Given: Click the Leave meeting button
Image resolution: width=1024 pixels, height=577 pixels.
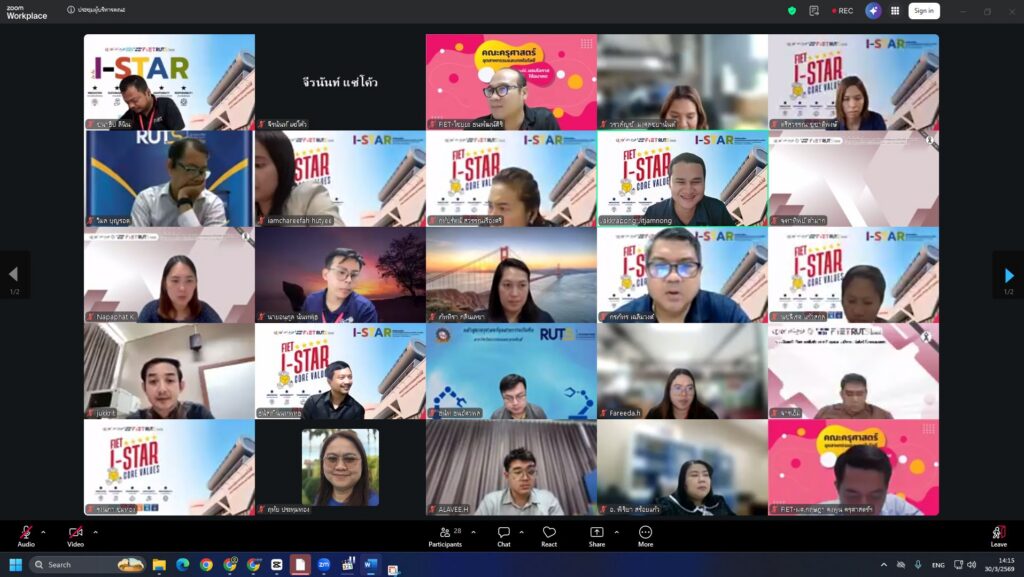Looking at the screenshot, I should pyautogui.click(x=998, y=536).
